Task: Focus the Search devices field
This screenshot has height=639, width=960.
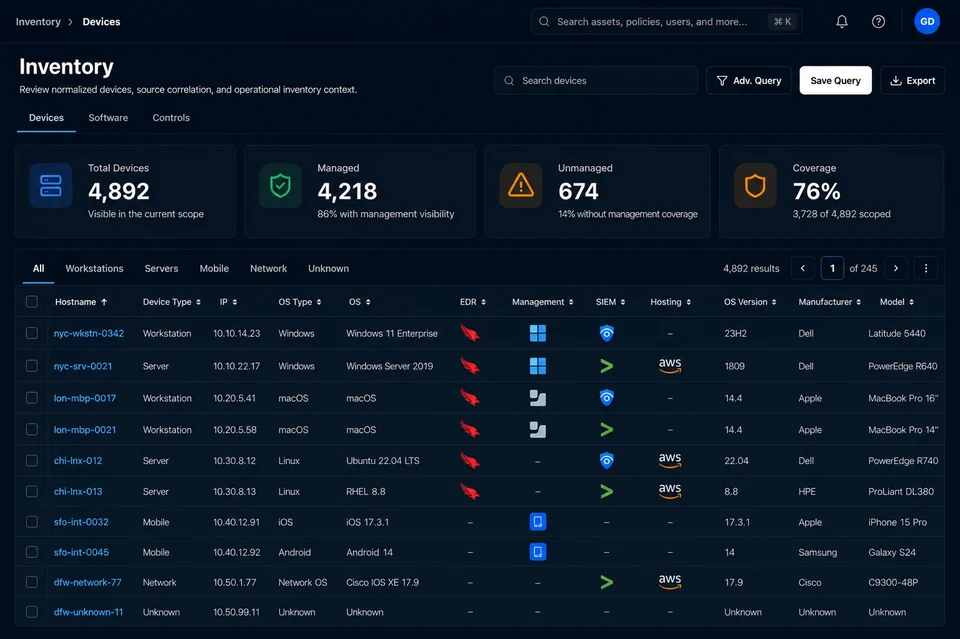Action: (x=596, y=80)
